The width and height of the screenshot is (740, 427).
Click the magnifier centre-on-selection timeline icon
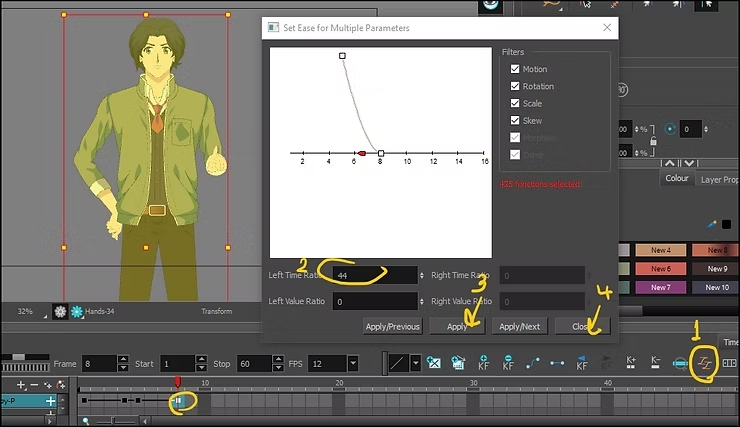pyautogui.click(x=680, y=363)
